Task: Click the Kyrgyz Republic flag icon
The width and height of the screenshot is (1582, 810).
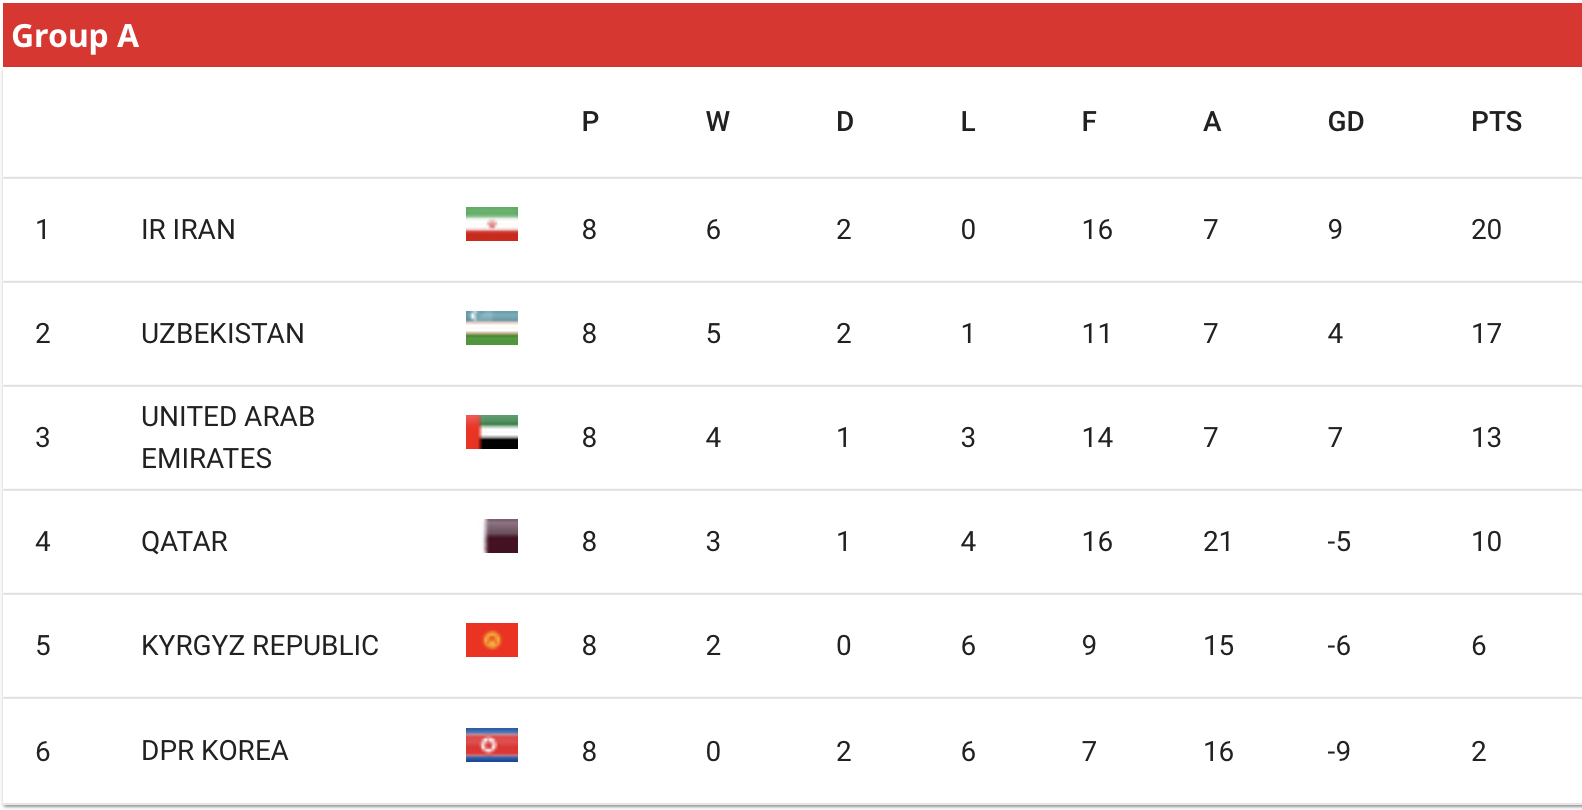Action: (492, 640)
